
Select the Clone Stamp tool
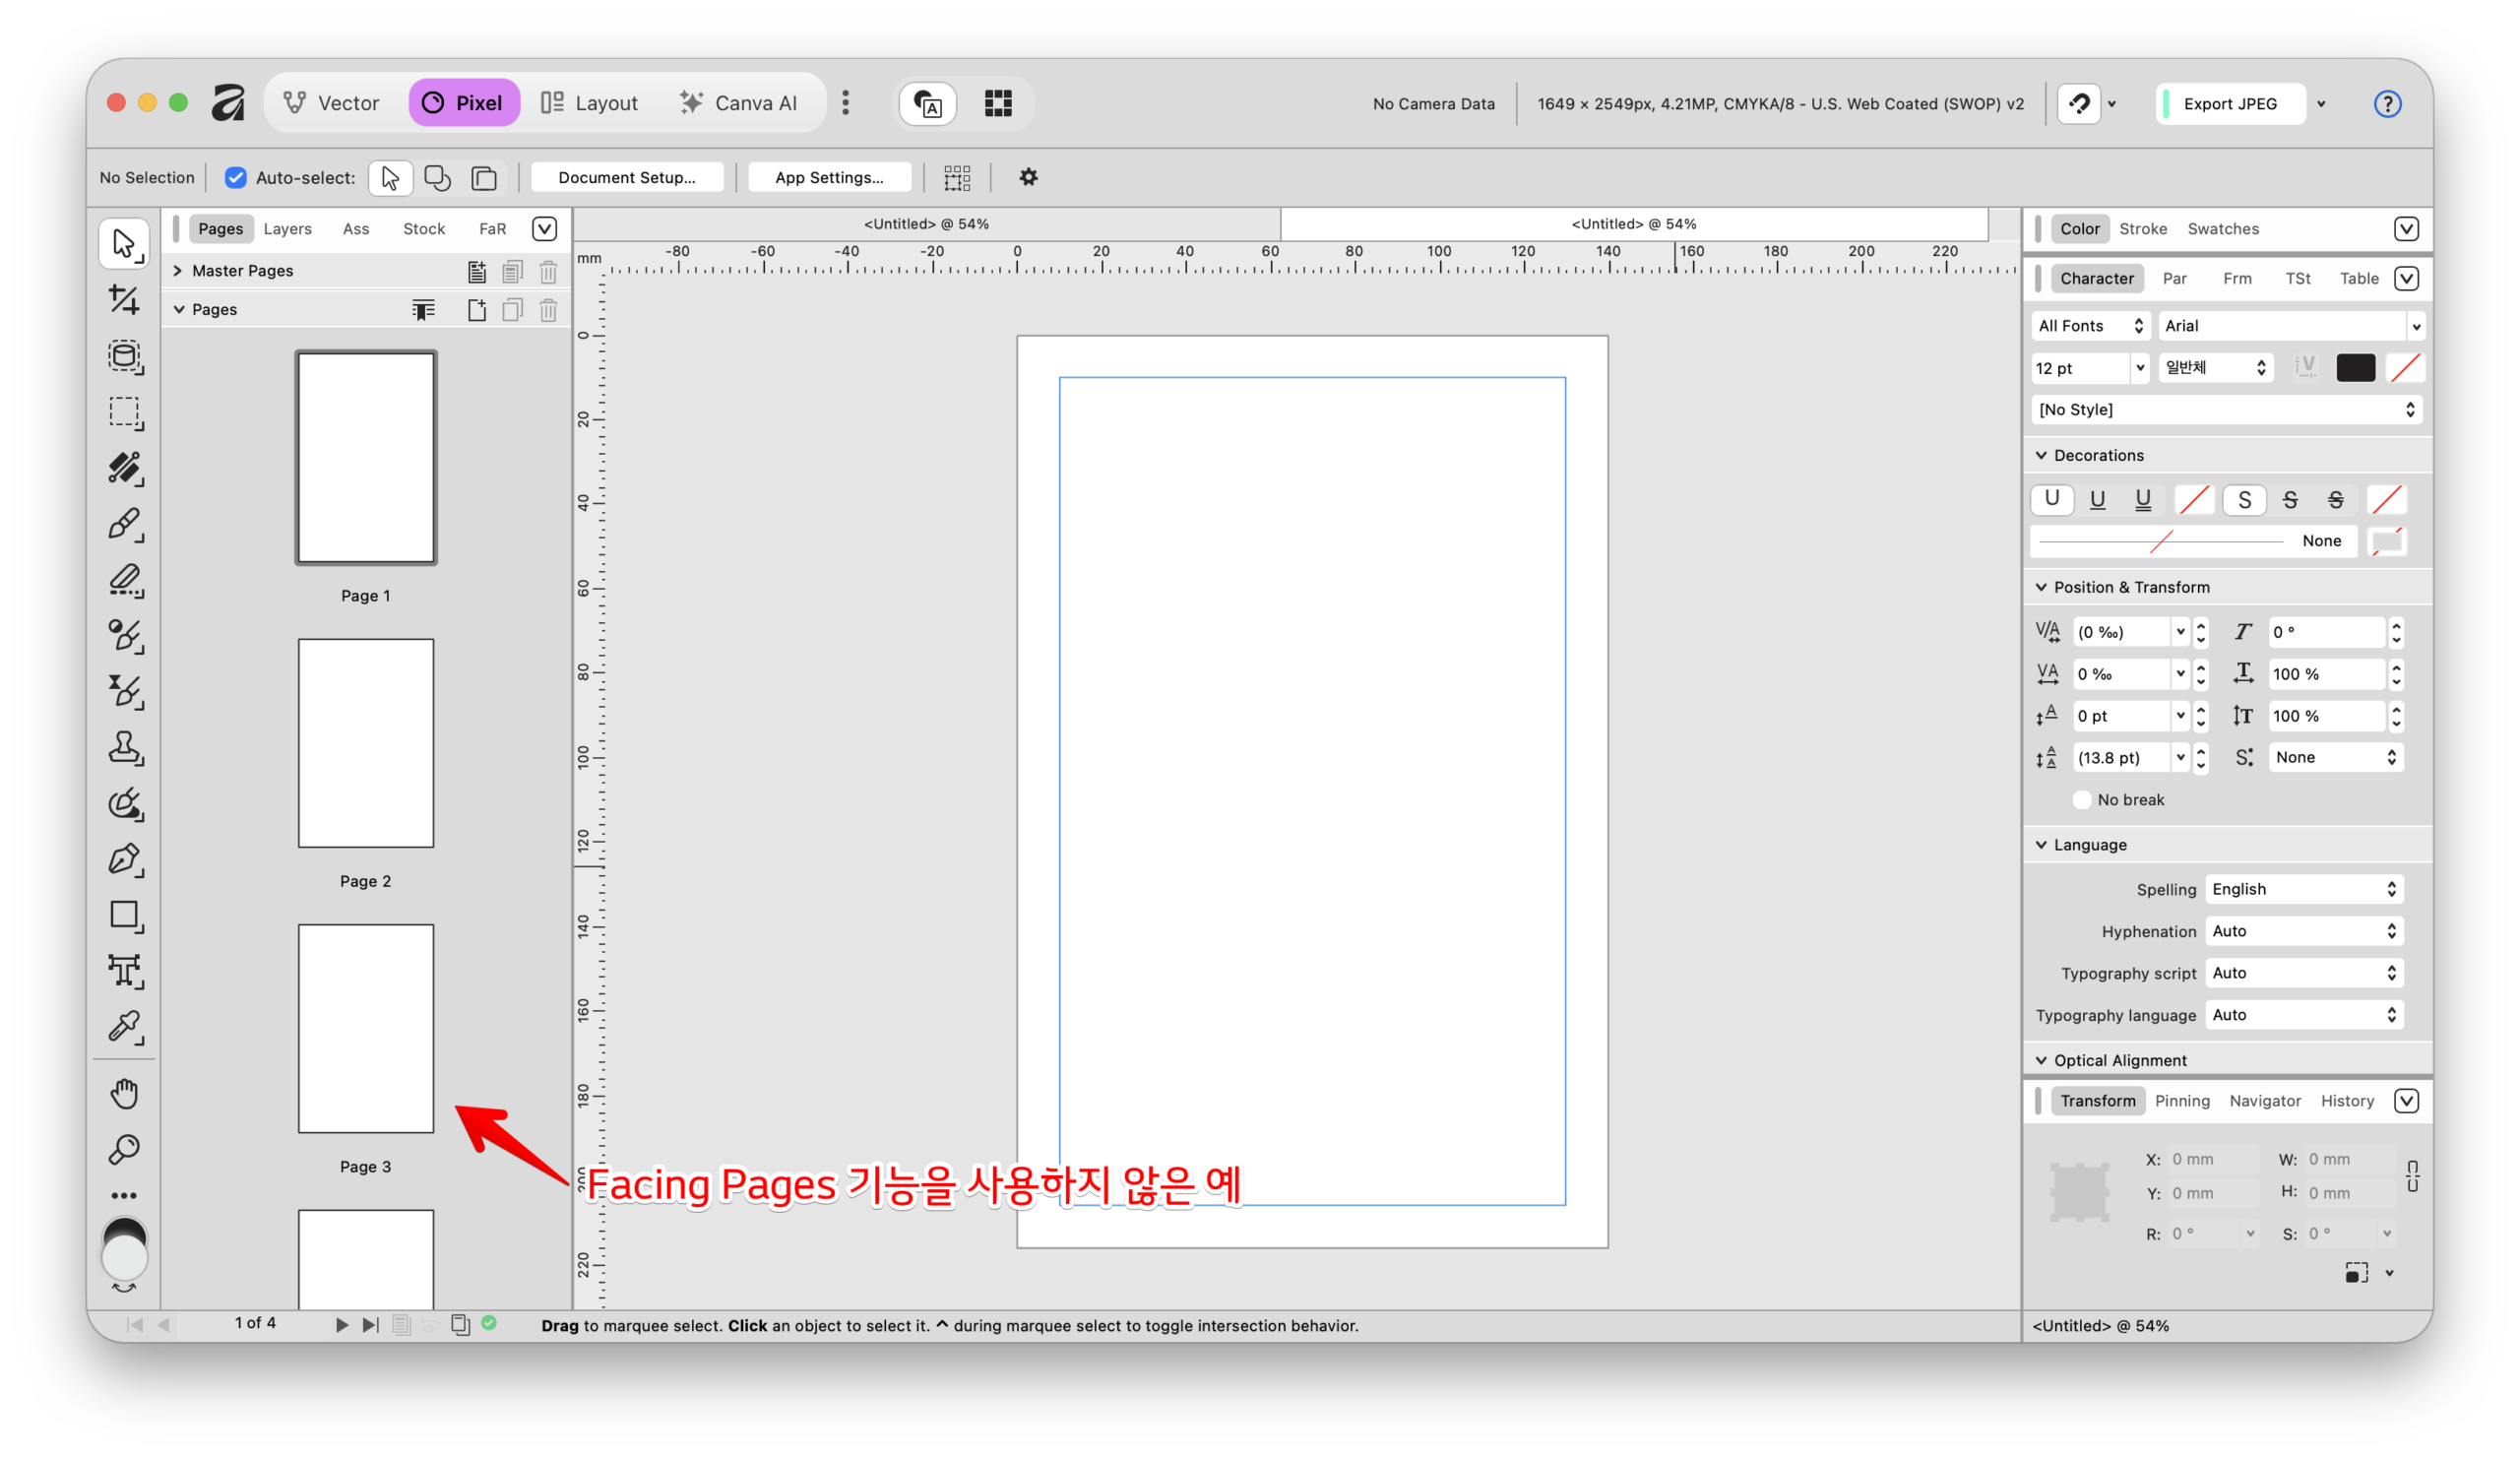[x=124, y=747]
